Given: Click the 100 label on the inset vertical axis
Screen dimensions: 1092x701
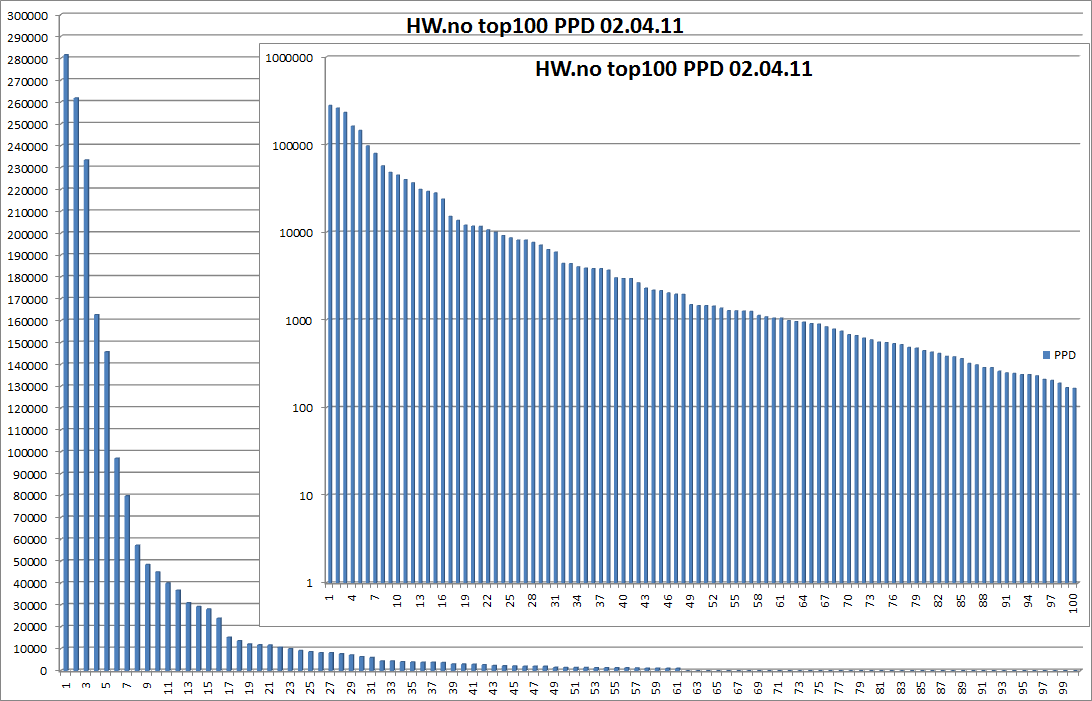Looking at the screenshot, I should click(x=302, y=408).
